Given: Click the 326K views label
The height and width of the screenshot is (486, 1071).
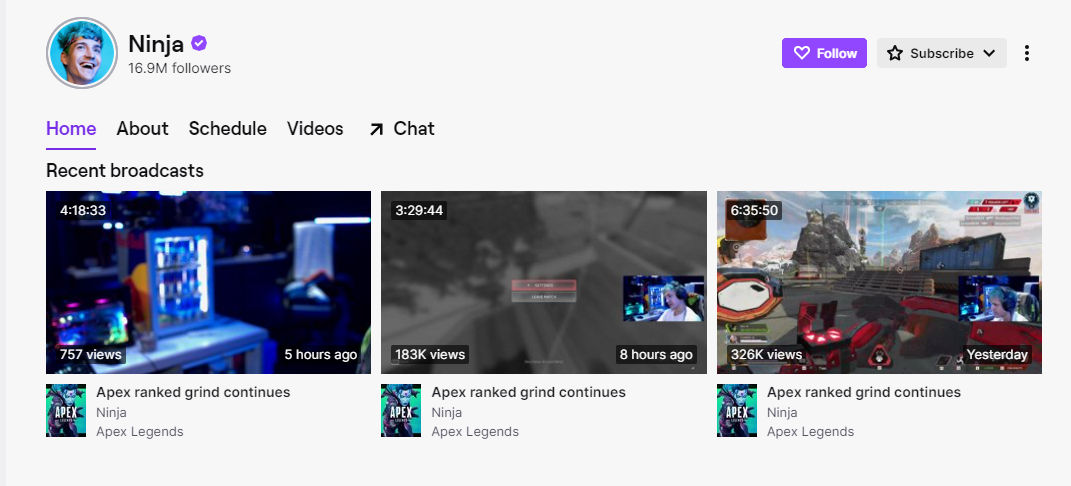Looking at the screenshot, I should [x=766, y=354].
